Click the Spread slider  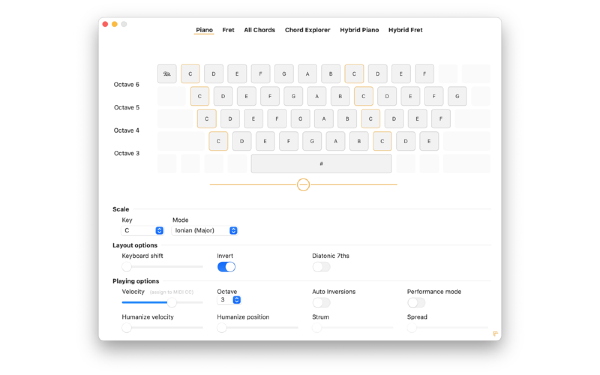448,328
